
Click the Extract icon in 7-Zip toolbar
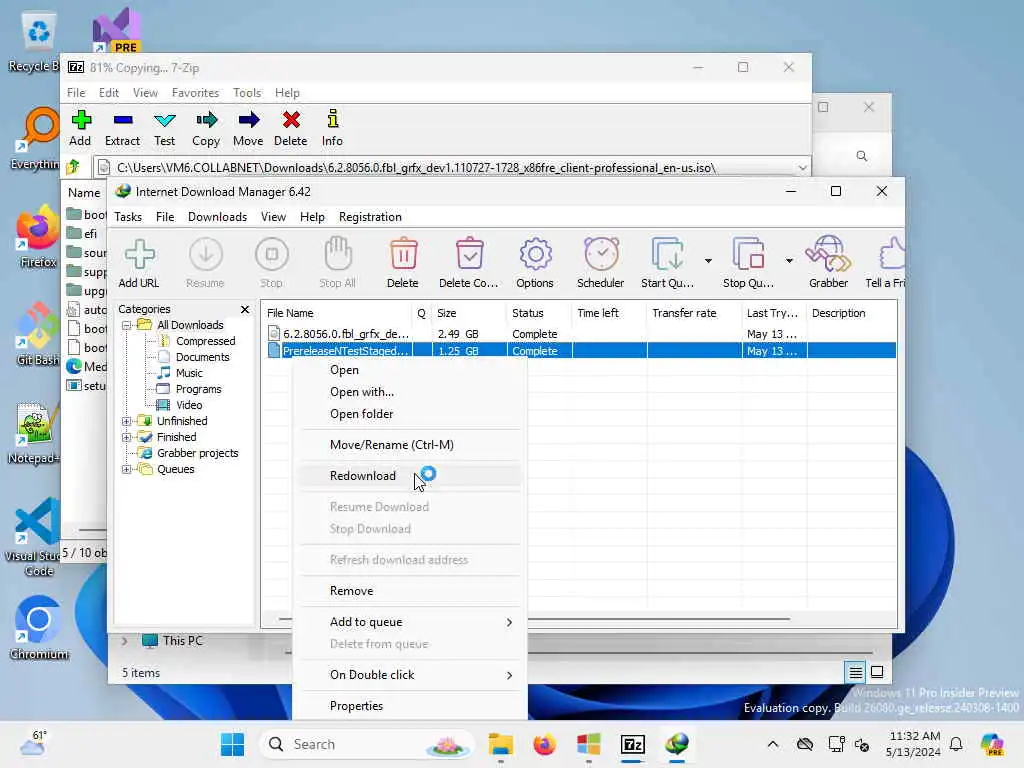(x=123, y=129)
